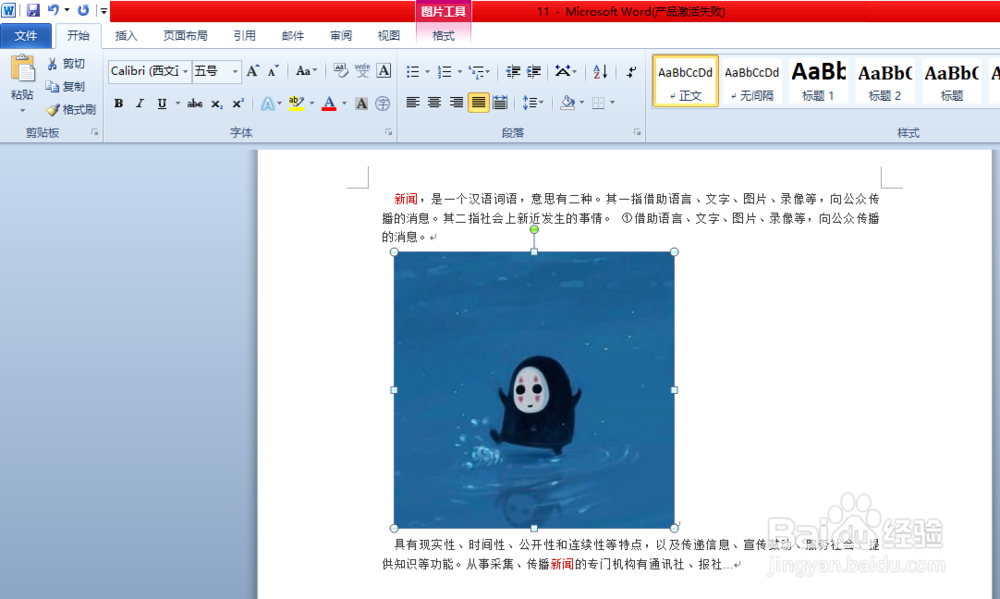Open the font size 五号 dropdown

235,71
